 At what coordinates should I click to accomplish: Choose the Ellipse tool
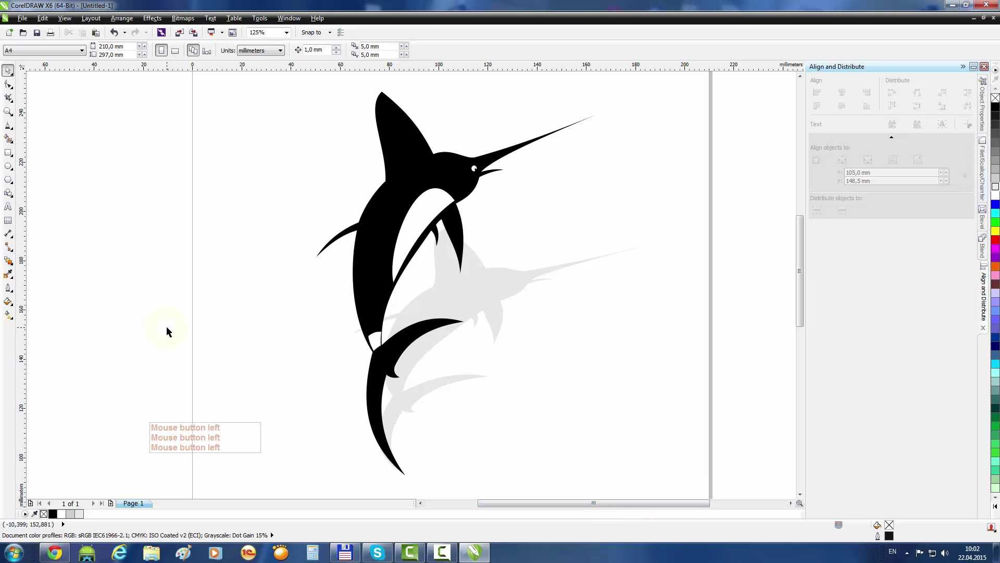8,166
